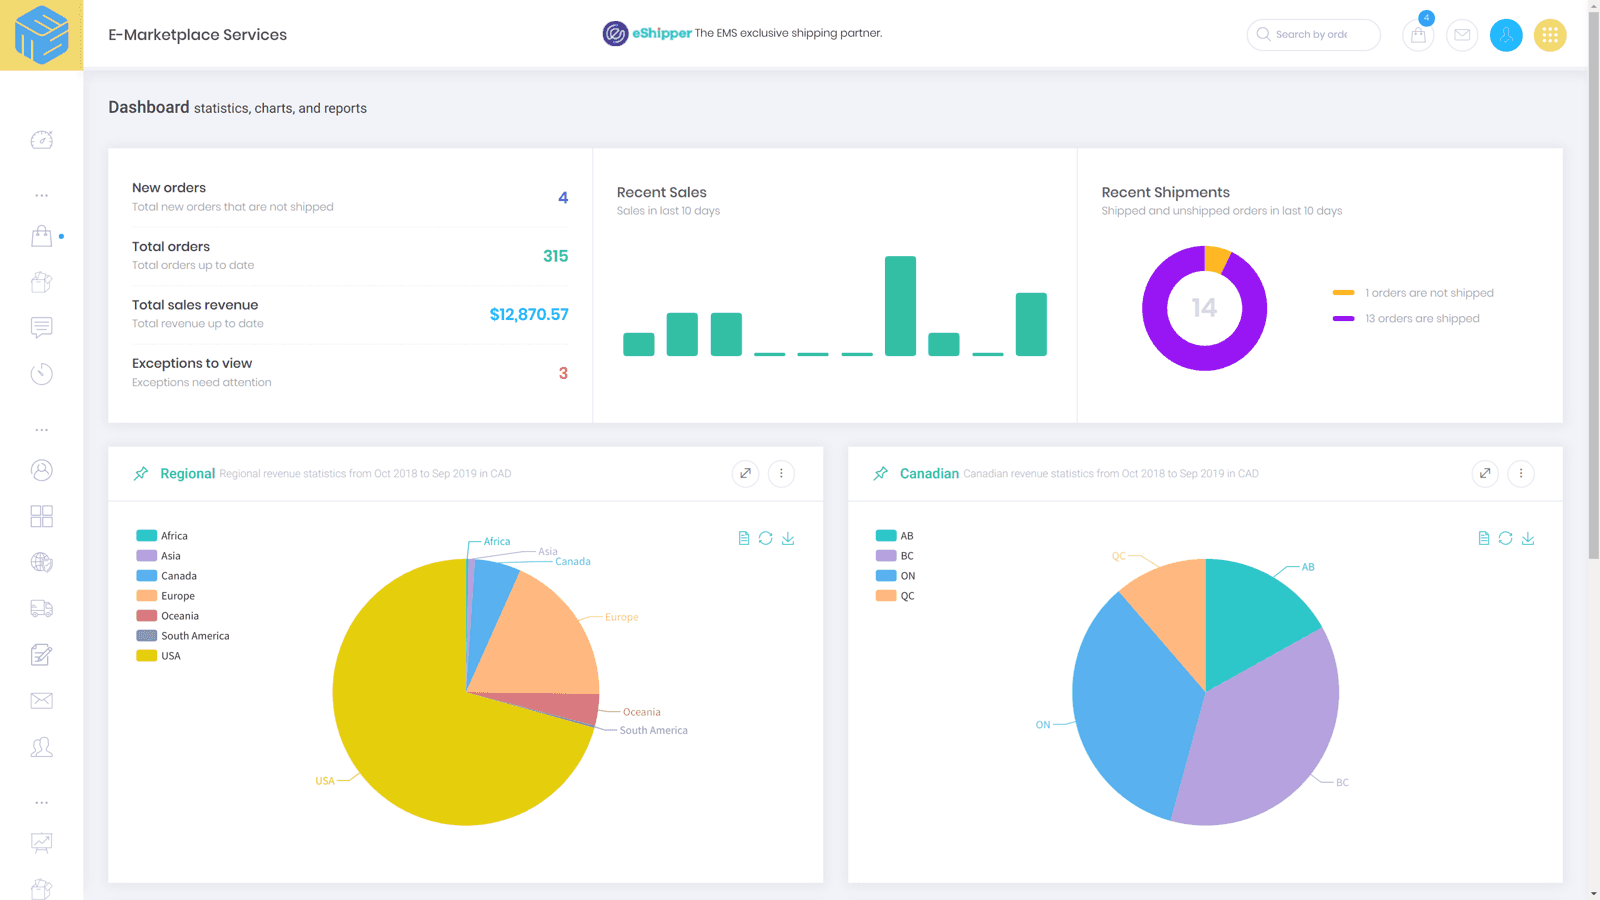Download the Regional chart data
Image resolution: width=1600 pixels, height=900 pixels.
[788, 538]
